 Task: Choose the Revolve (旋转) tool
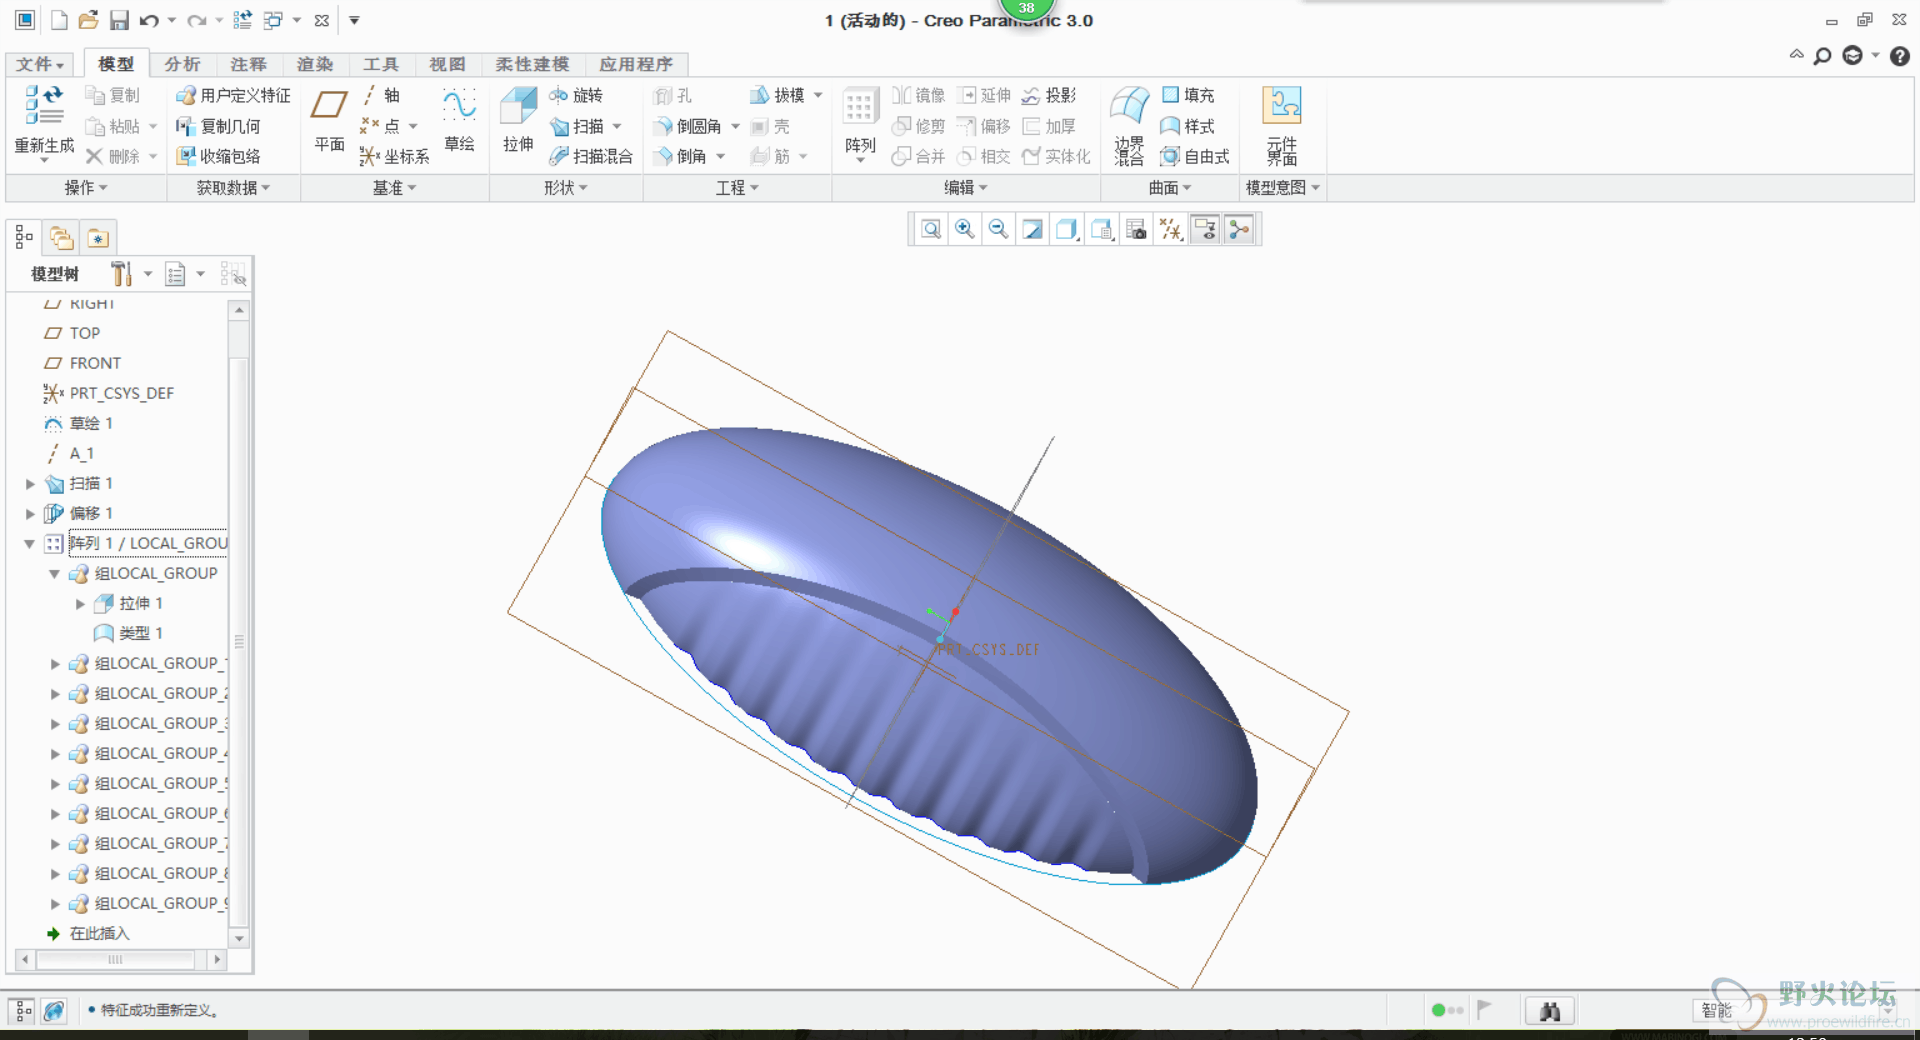click(x=576, y=95)
